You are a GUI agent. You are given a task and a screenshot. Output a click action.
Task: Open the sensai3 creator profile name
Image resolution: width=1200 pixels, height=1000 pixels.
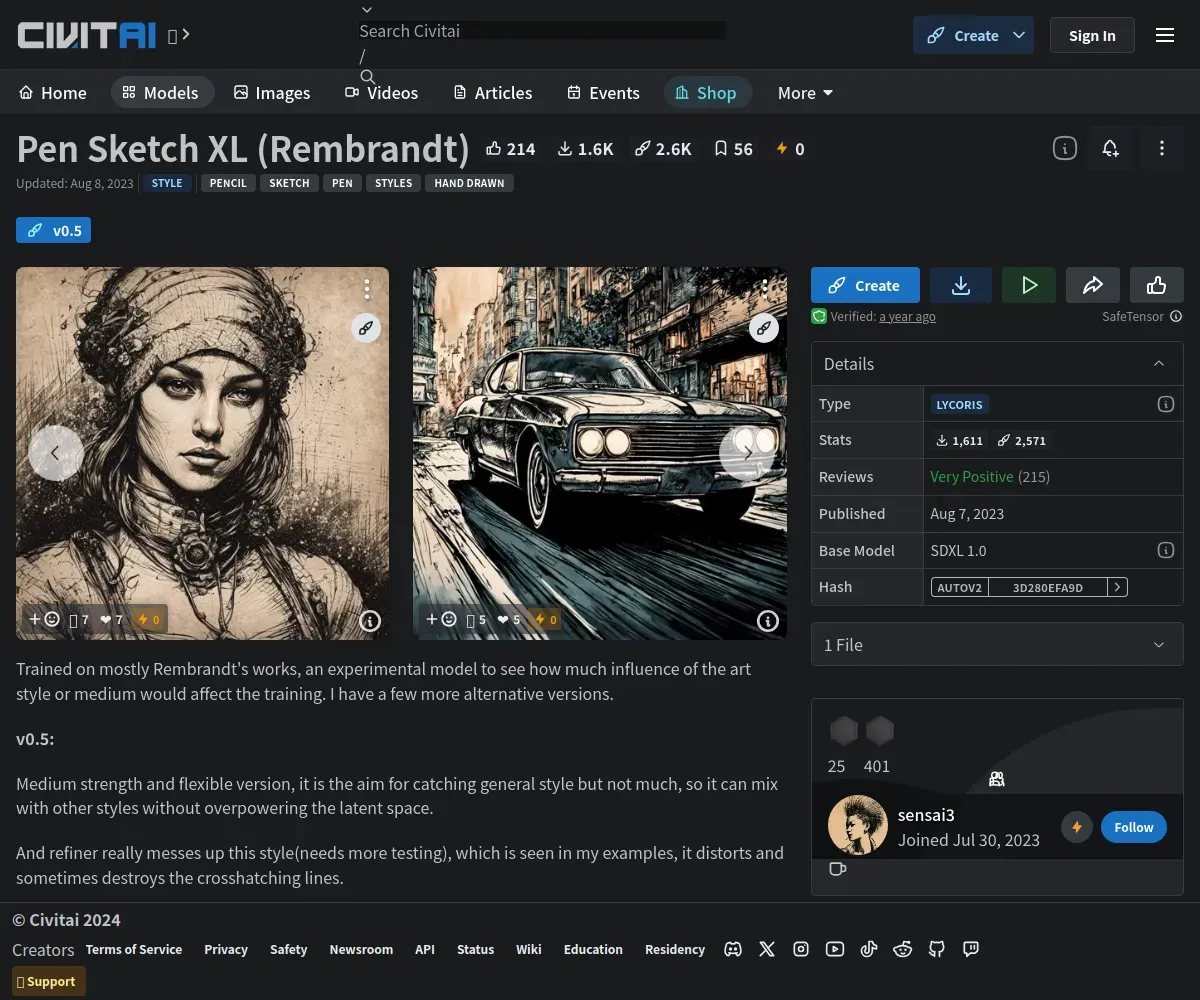point(926,814)
